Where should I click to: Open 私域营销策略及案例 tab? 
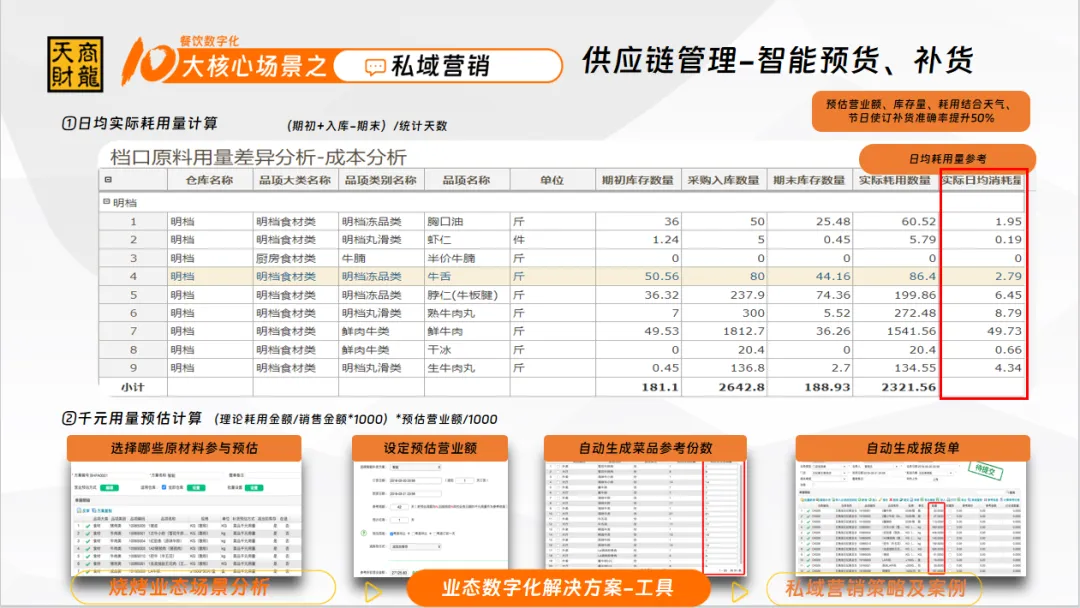pos(876,588)
